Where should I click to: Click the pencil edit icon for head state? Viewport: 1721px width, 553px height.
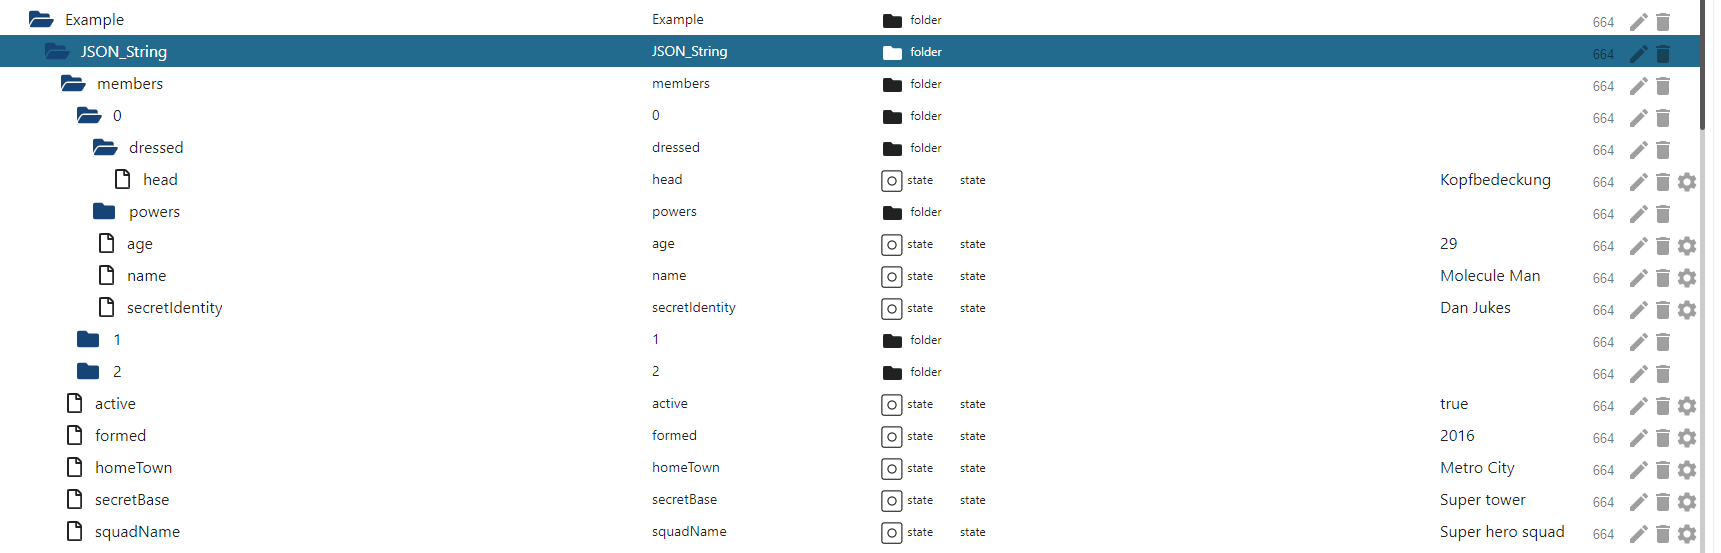(1638, 182)
